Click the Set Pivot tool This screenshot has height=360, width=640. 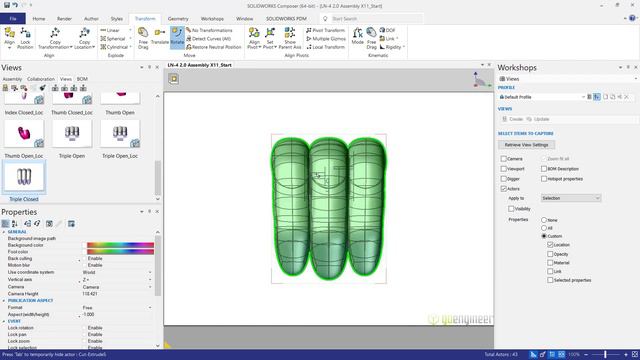pos(269,38)
